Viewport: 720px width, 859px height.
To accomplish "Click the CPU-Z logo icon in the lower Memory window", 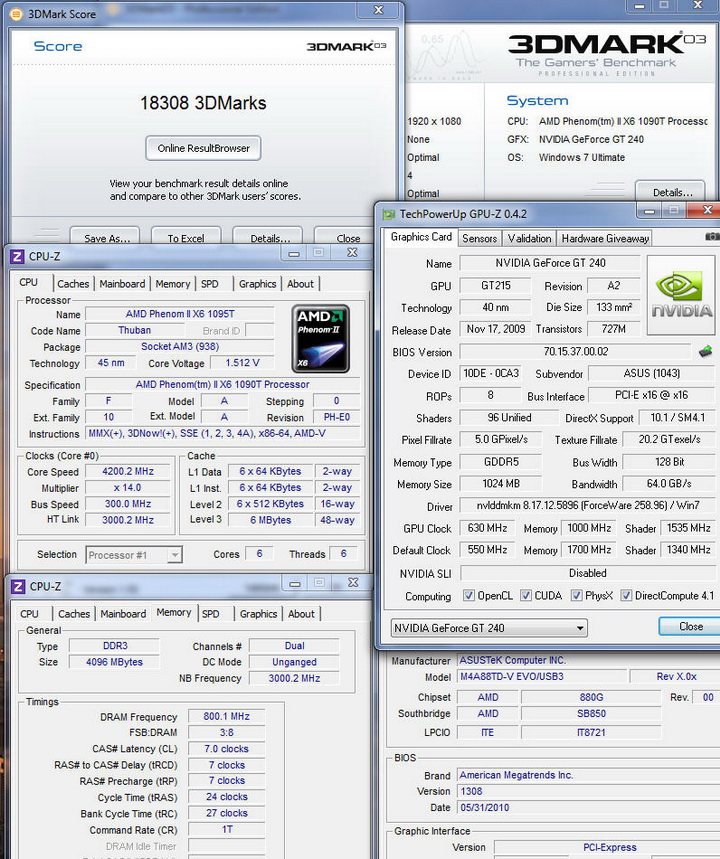I will 18,587.
